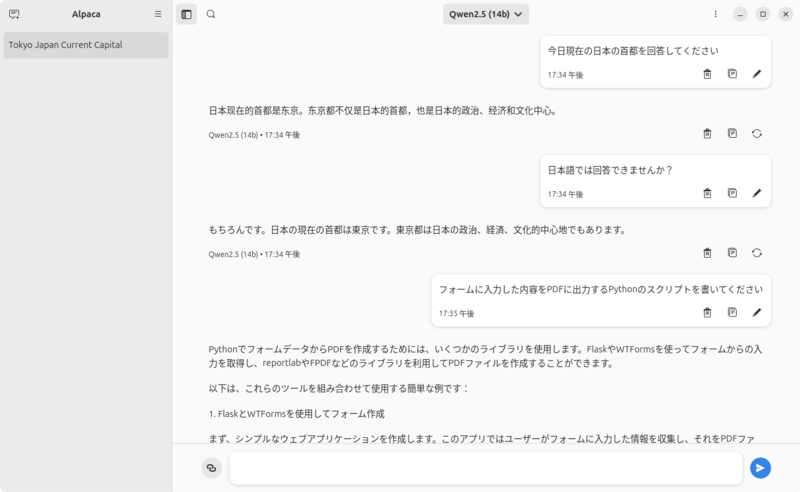Delete the first user message about 日本の首都
This screenshot has width=800, height=492.
pos(707,74)
